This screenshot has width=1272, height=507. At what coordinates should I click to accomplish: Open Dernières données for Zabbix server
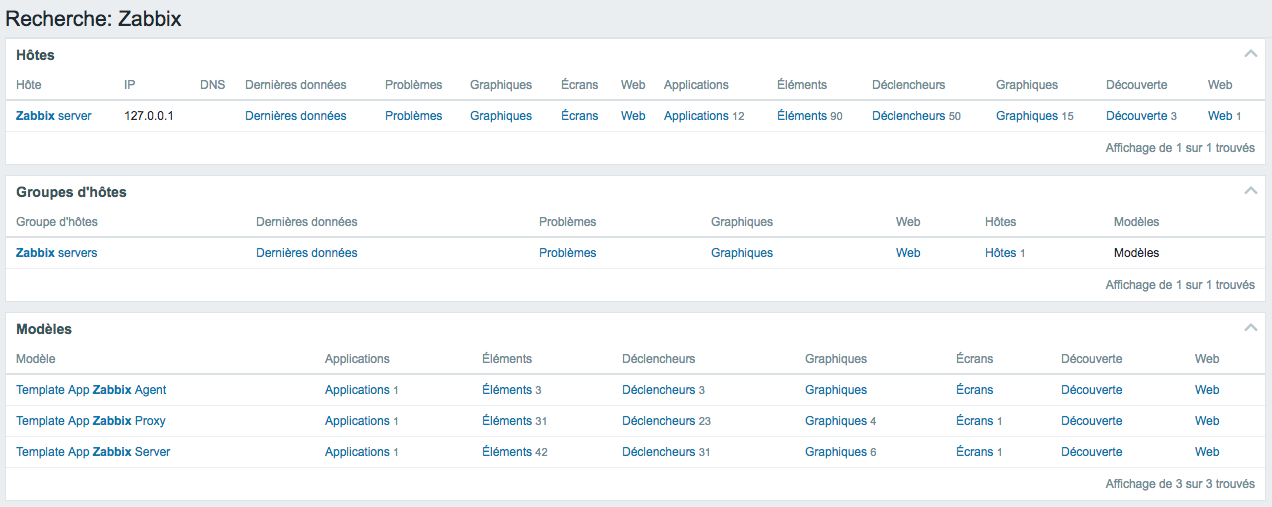click(296, 116)
